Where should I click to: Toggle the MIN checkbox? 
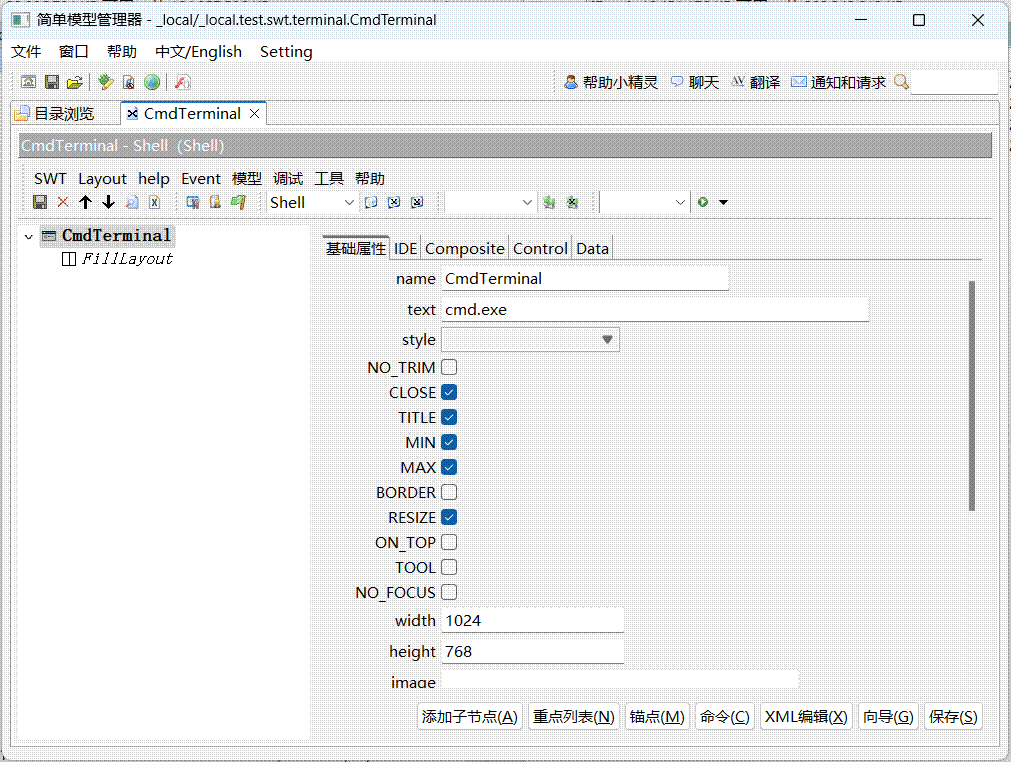coord(449,442)
